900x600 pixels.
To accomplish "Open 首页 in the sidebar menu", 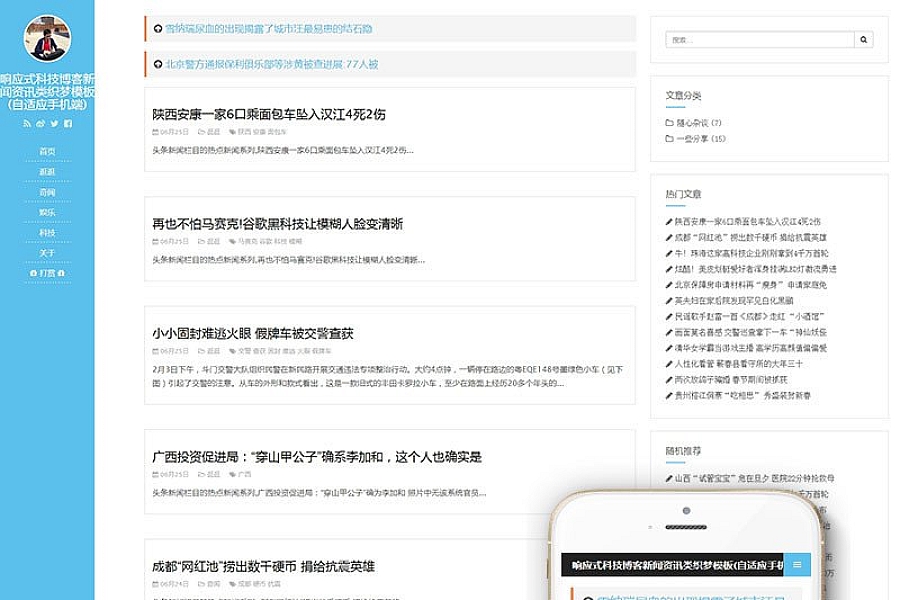I will pyautogui.click(x=47, y=152).
